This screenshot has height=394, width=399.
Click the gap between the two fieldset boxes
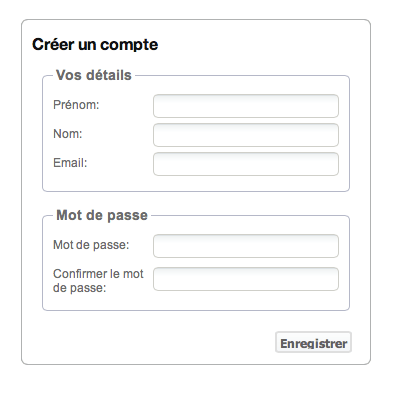[196, 200]
